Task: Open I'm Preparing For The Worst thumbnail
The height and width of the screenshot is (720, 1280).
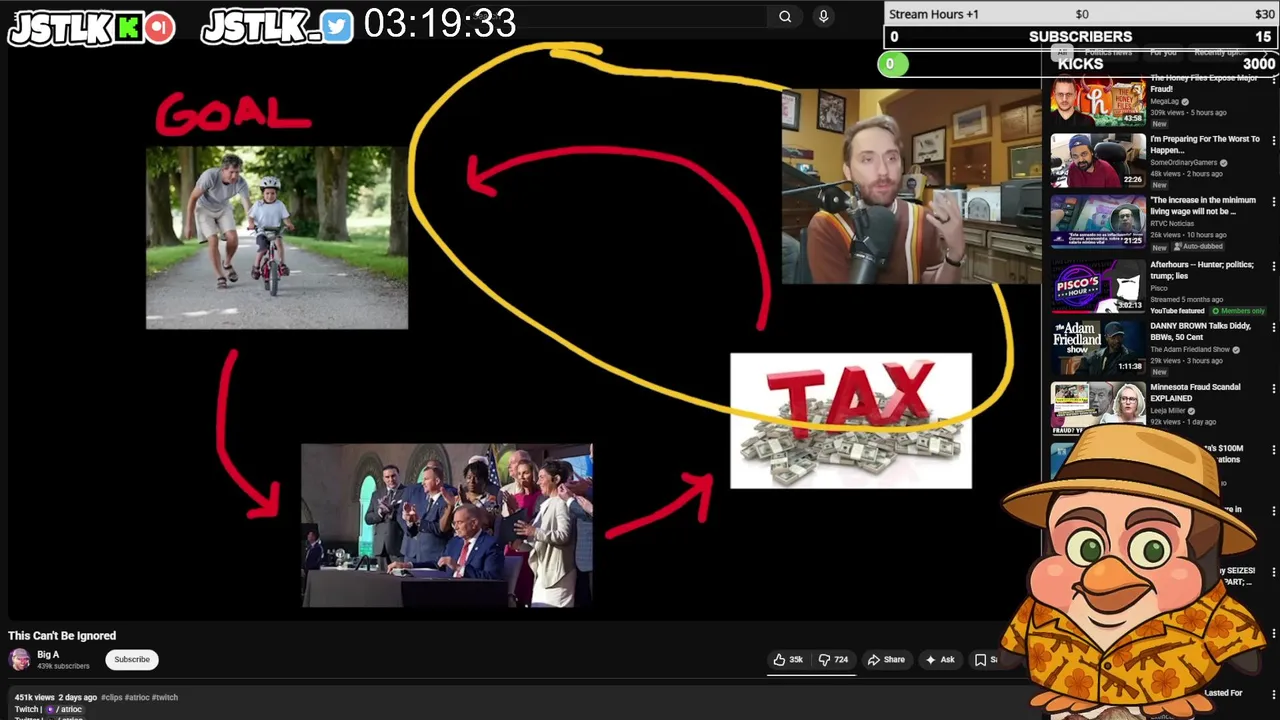Action: click(x=1098, y=160)
